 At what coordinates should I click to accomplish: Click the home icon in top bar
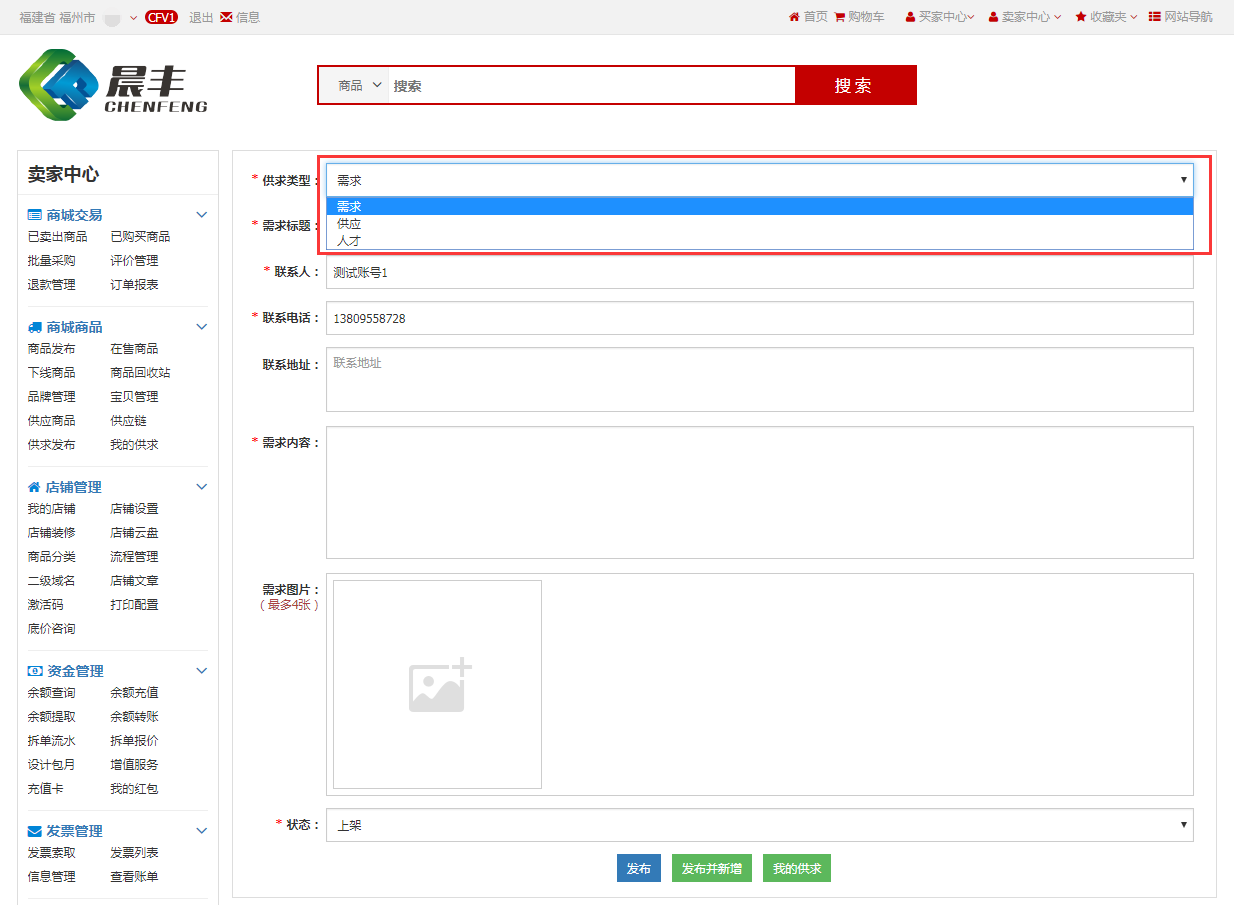coord(794,17)
